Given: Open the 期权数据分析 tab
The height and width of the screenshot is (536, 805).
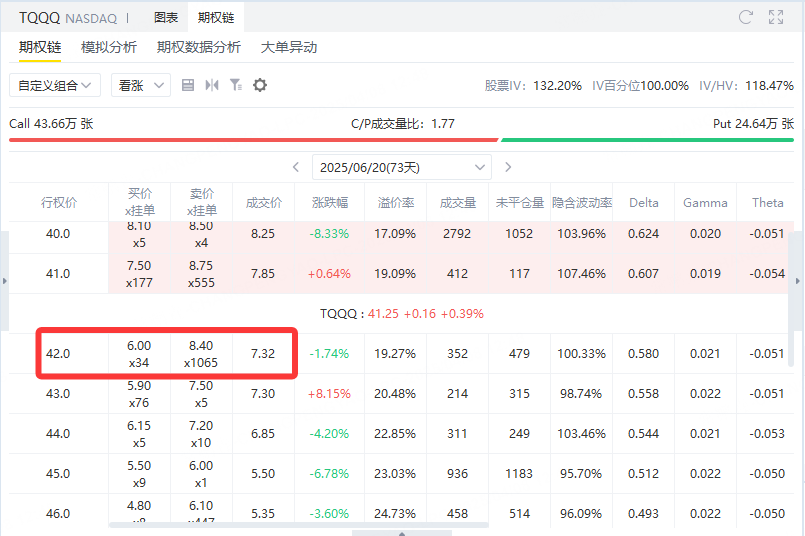Looking at the screenshot, I should pyautogui.click(x=199, y=48).
